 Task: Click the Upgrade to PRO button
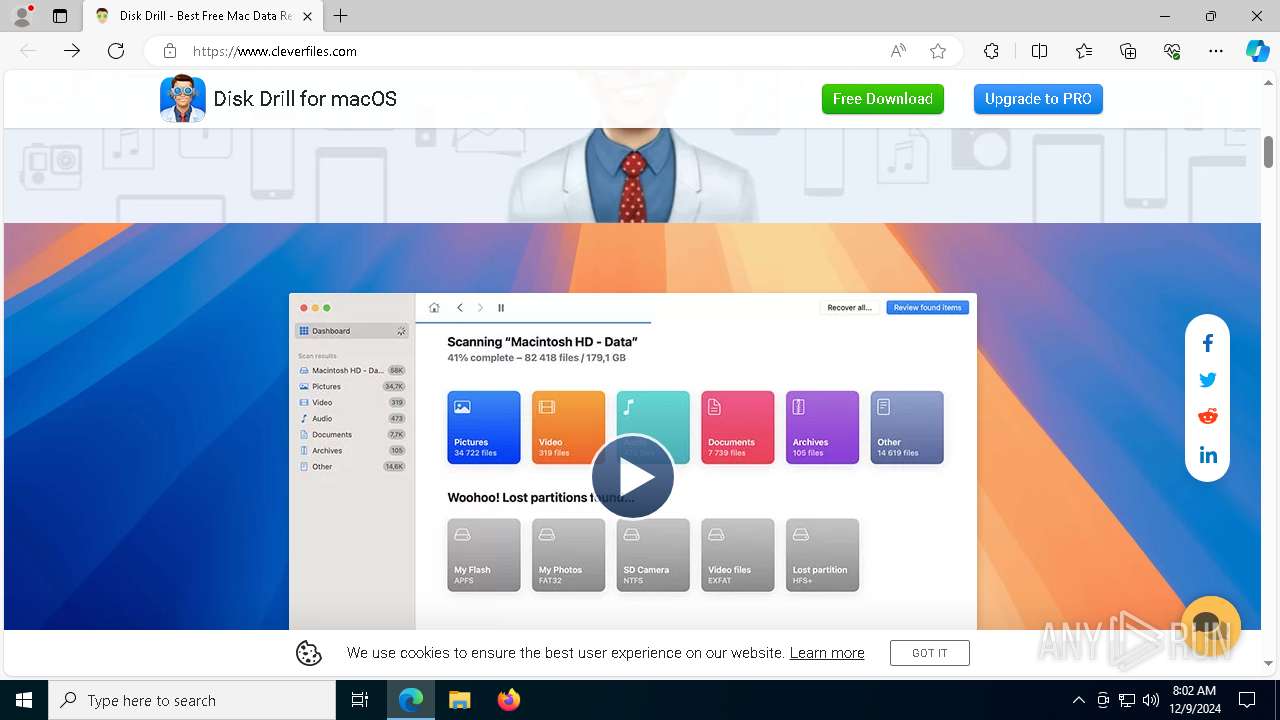tap(1038, 99)
